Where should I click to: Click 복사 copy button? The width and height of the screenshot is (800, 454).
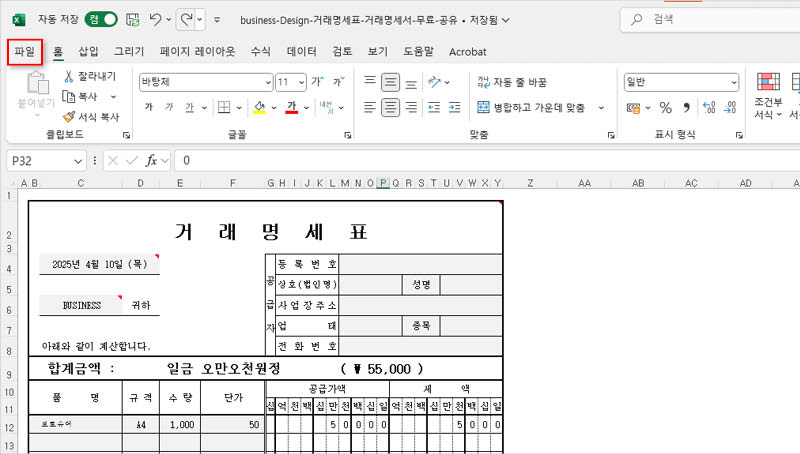(80, 96)
